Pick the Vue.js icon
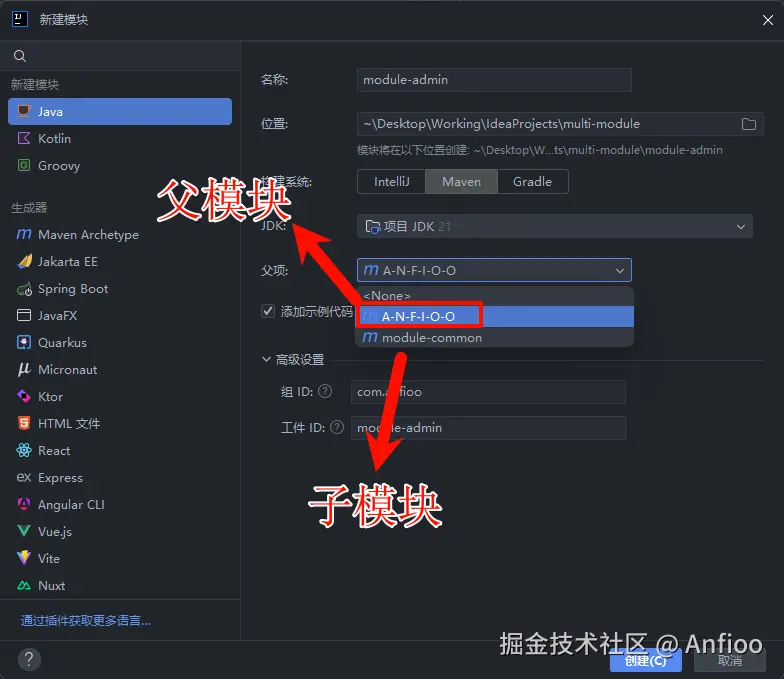 coord(24,531)
